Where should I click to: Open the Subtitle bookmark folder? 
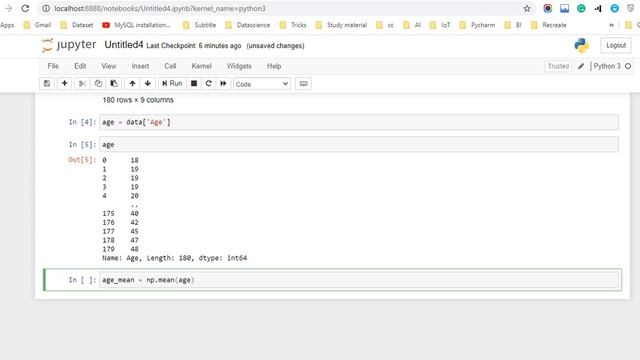coord(200,25)
